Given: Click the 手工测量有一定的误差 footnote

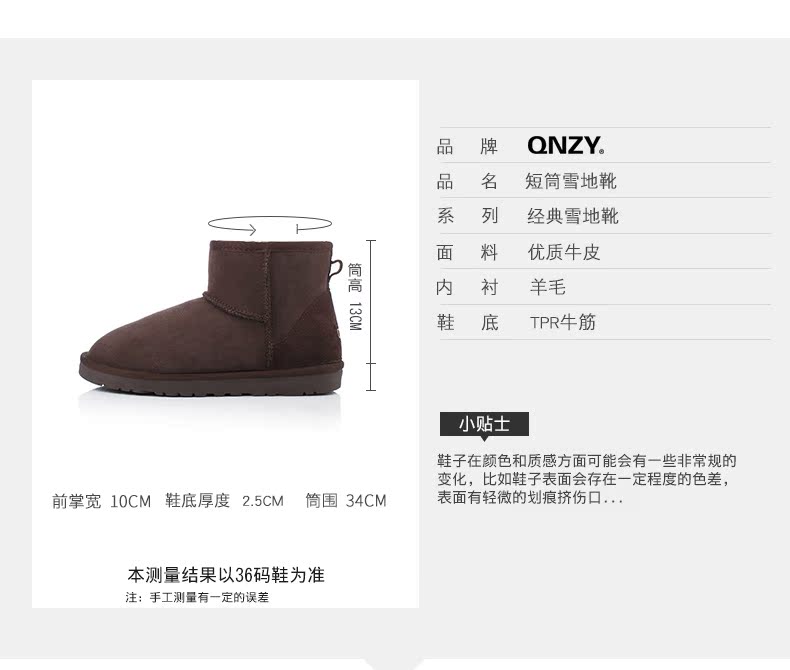Looking at the screenshot, I should pos(197,597).
